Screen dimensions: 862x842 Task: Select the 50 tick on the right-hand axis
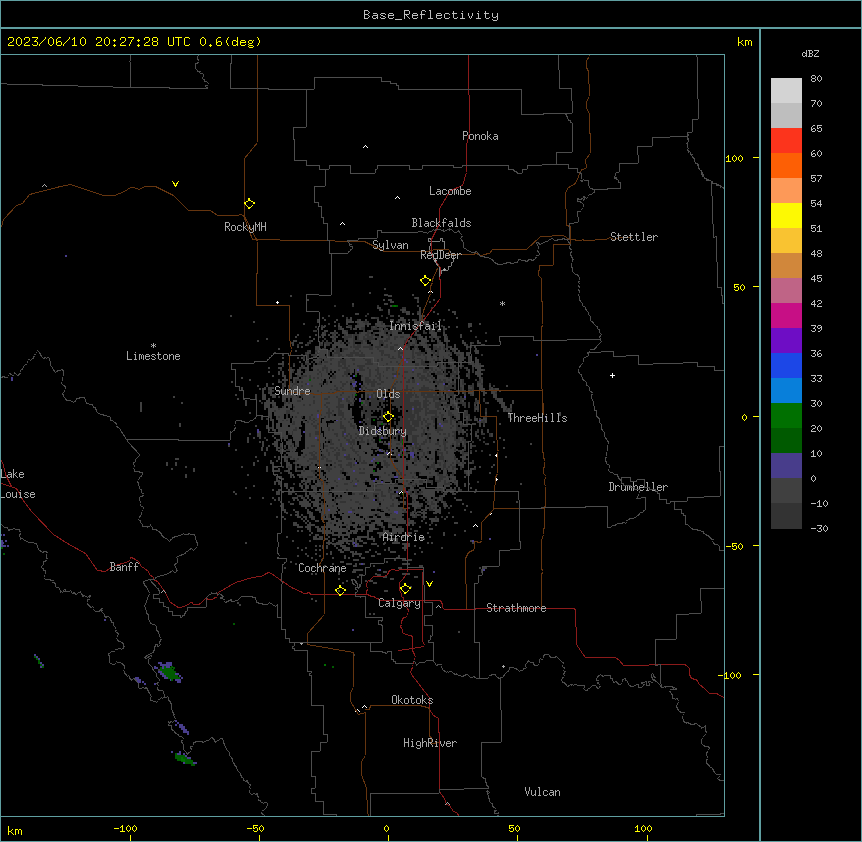pos(739,287)
